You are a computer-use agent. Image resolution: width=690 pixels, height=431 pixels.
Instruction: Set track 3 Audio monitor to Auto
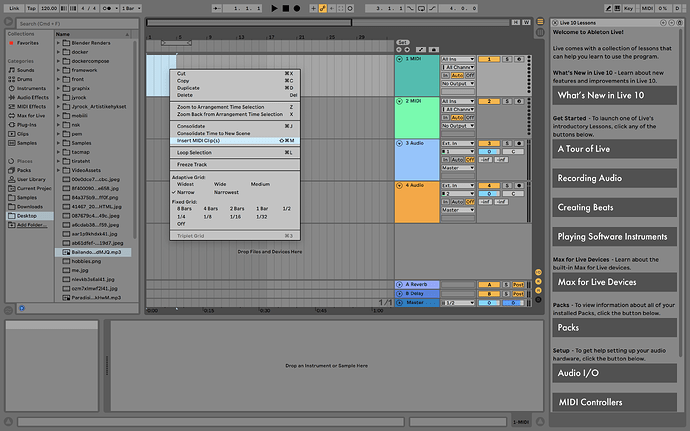[x=457, y=160]
